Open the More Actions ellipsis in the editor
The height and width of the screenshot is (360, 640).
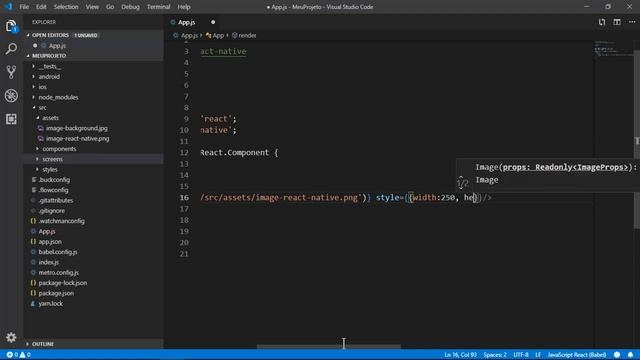click(632, 22)
